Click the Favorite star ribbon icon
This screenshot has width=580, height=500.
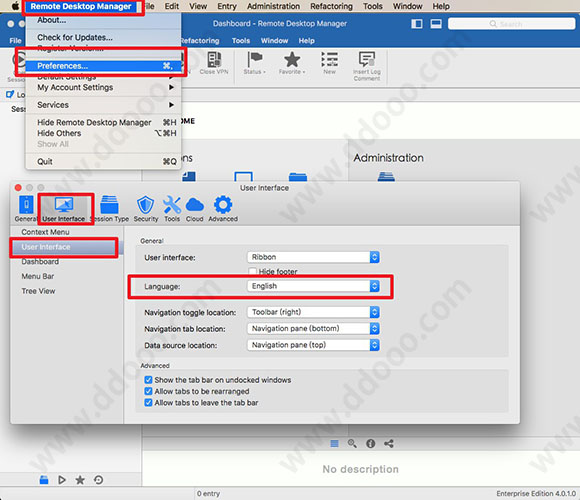tap(292, 60)
